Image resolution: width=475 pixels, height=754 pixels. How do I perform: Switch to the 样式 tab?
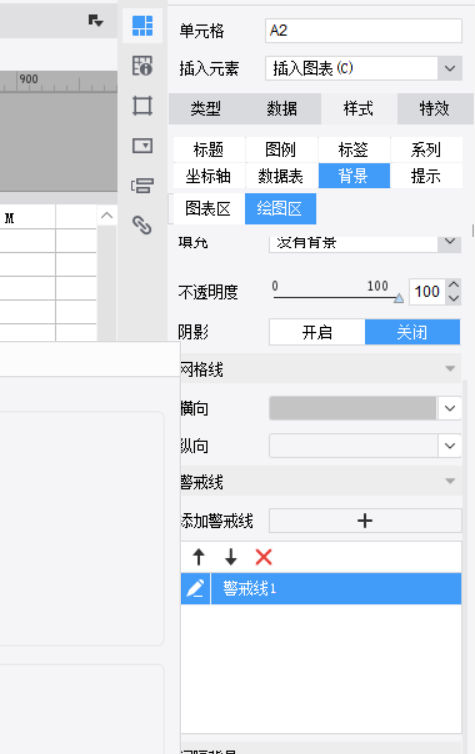(x=359, y=109)
